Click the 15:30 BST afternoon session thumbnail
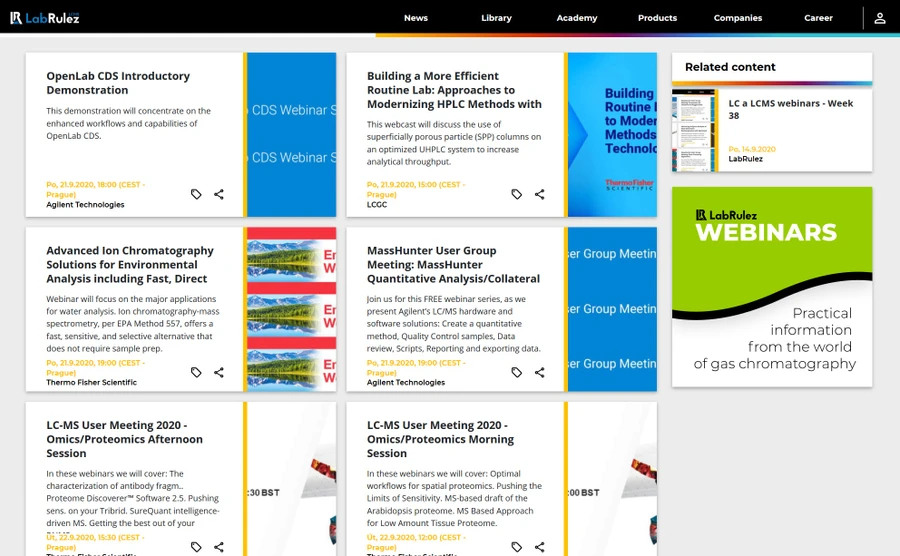 tap(292, 479)
